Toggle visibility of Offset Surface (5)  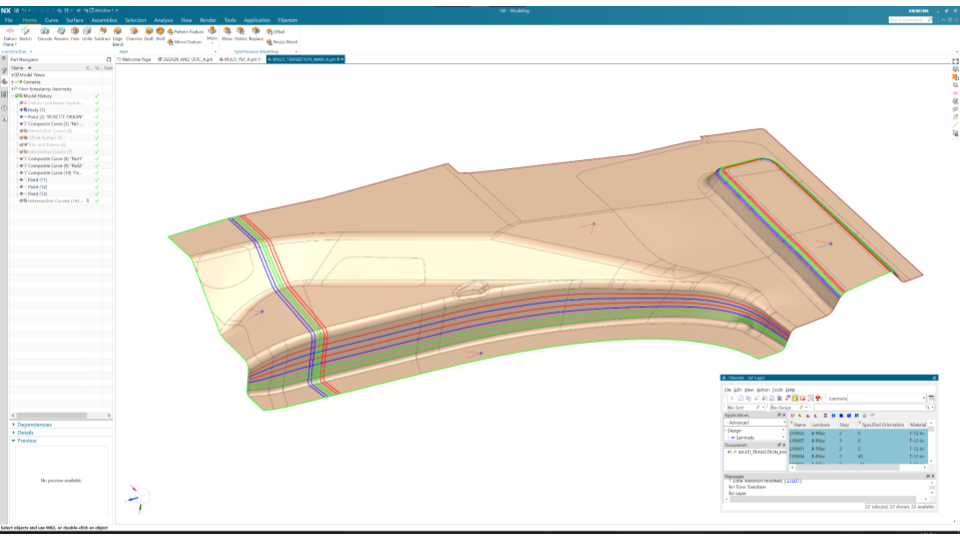point(20,137)
